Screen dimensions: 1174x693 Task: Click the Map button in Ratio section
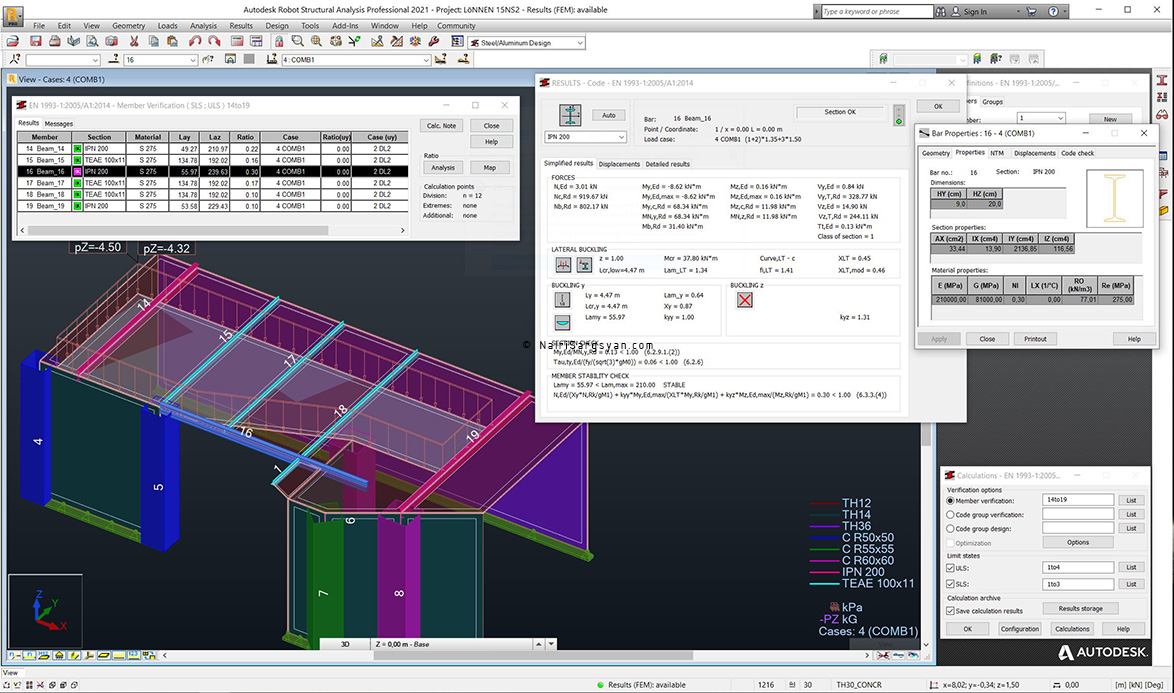tap(490, 168)
